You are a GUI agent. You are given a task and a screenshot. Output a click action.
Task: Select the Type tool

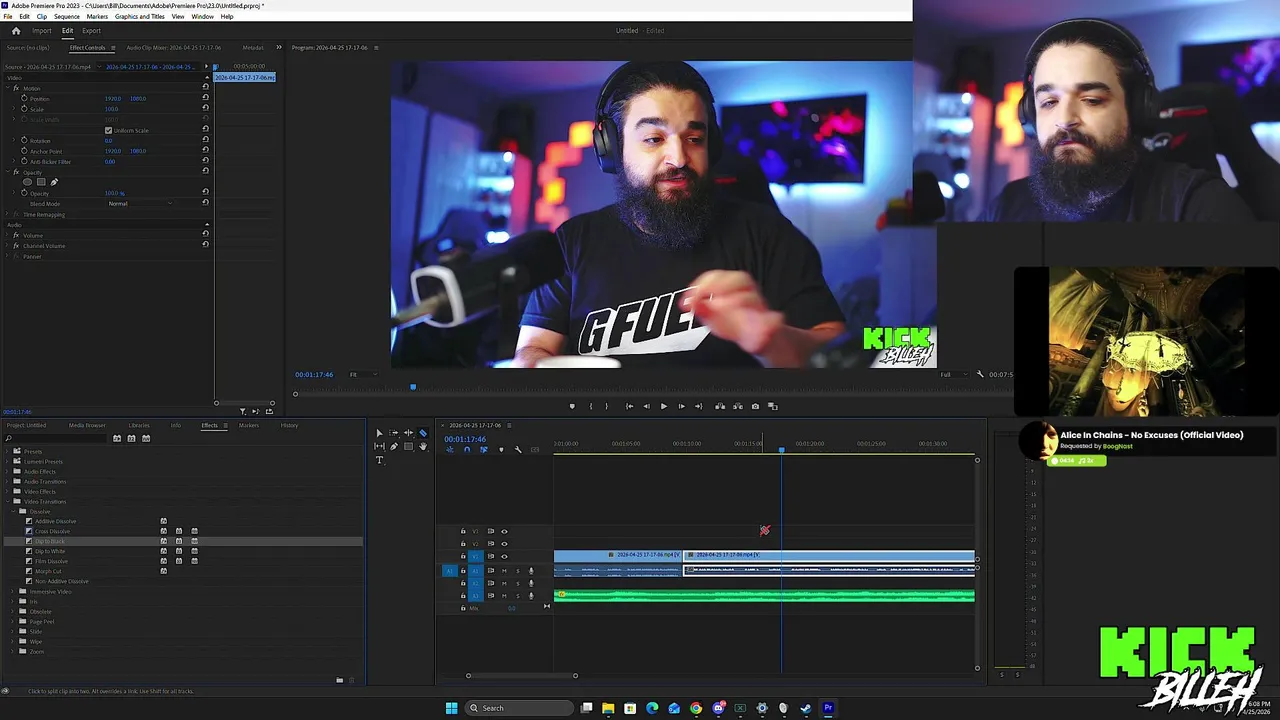coord(379,460)
